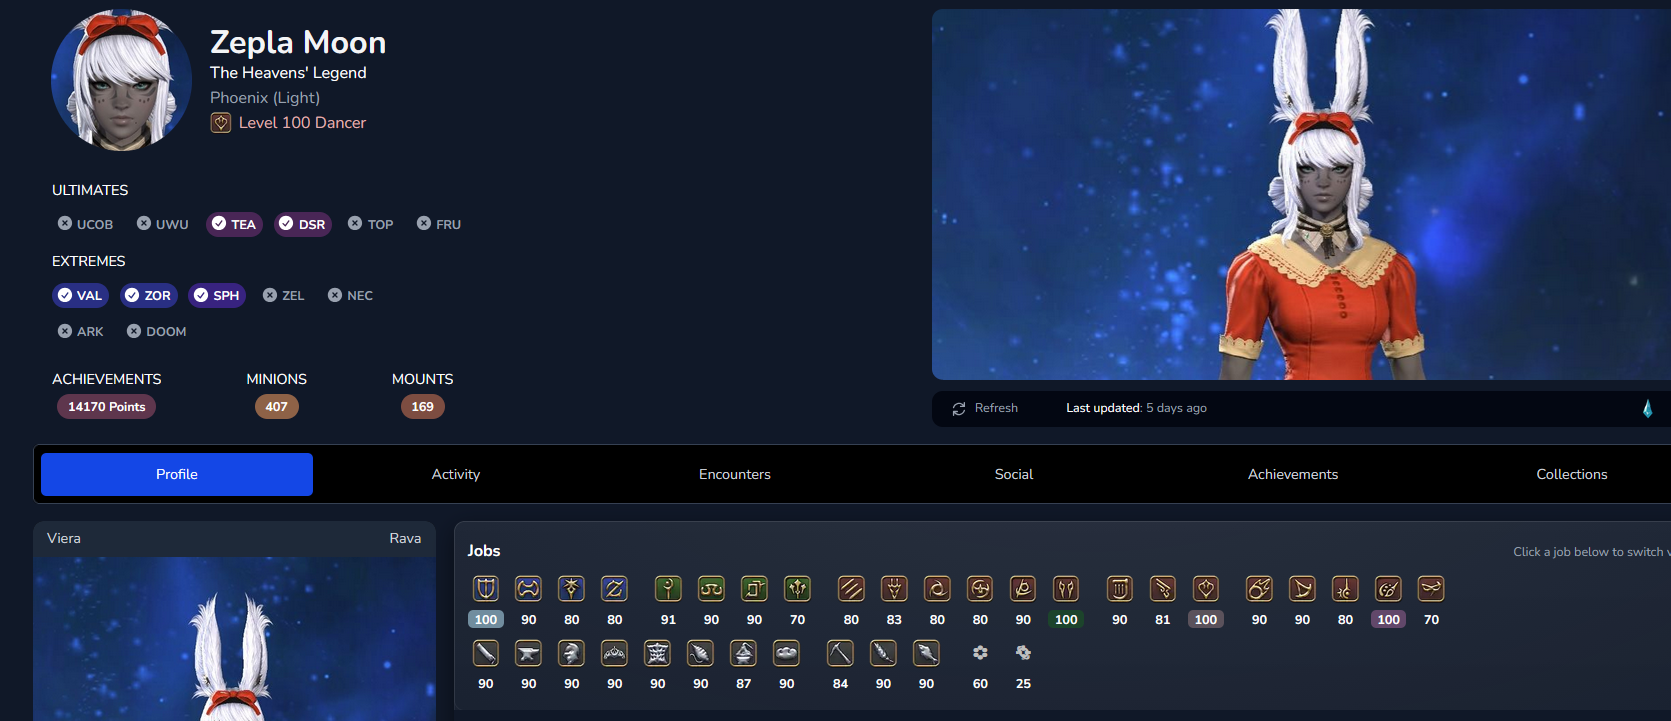The image size is (1671, 721).
Task: Select the Pictomancer job icon
Action: (1388, 588)
